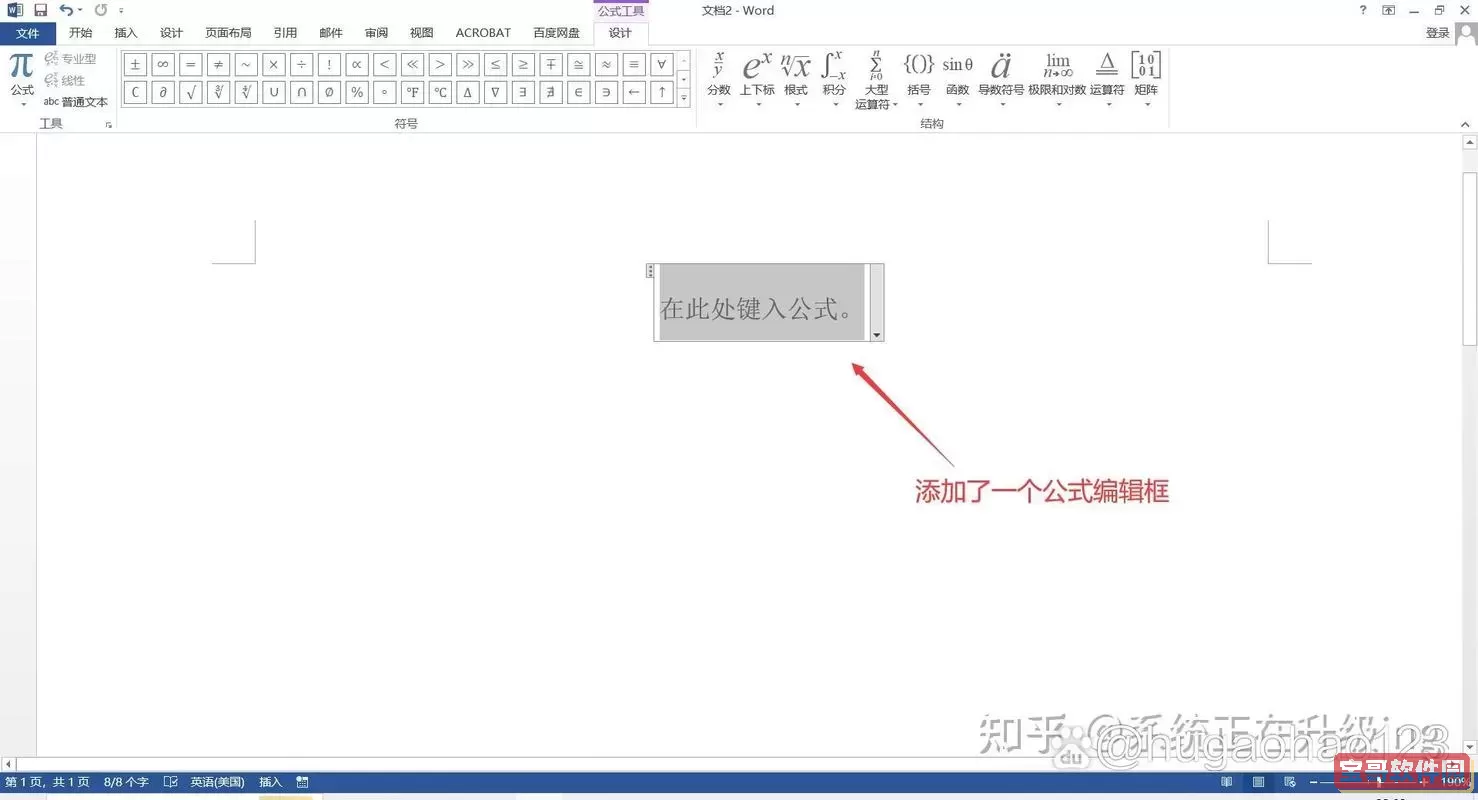Insert the degrees Celsius °C symbol
This screenshot has height=800, width=1478.
[440, 93]
